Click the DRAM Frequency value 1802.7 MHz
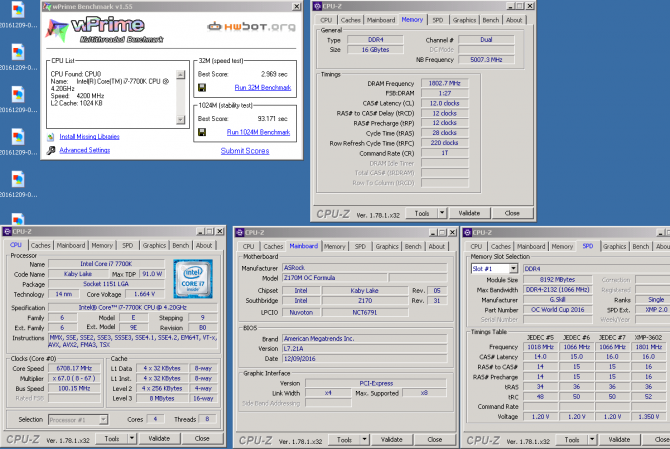This screenshot has height=449, width=670. (x=444, y=83)
